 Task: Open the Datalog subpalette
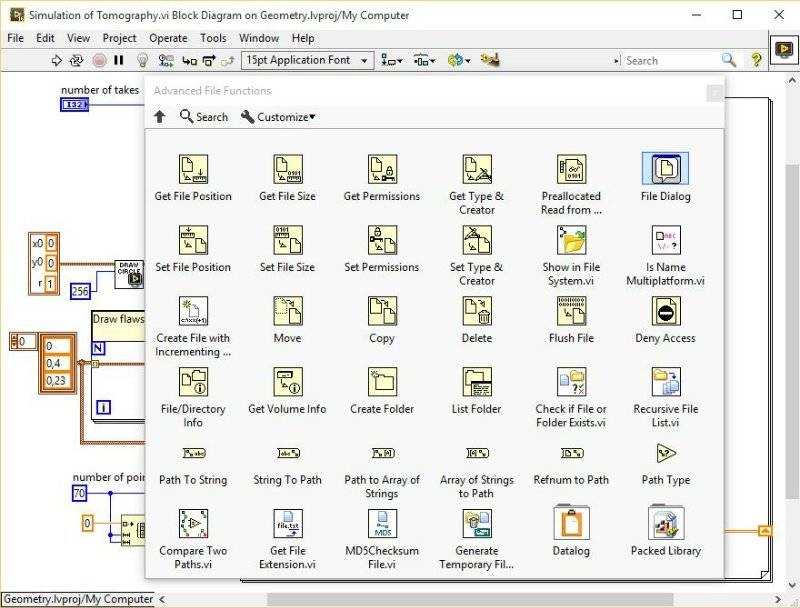pyautogui.click(x=571, y=523)
